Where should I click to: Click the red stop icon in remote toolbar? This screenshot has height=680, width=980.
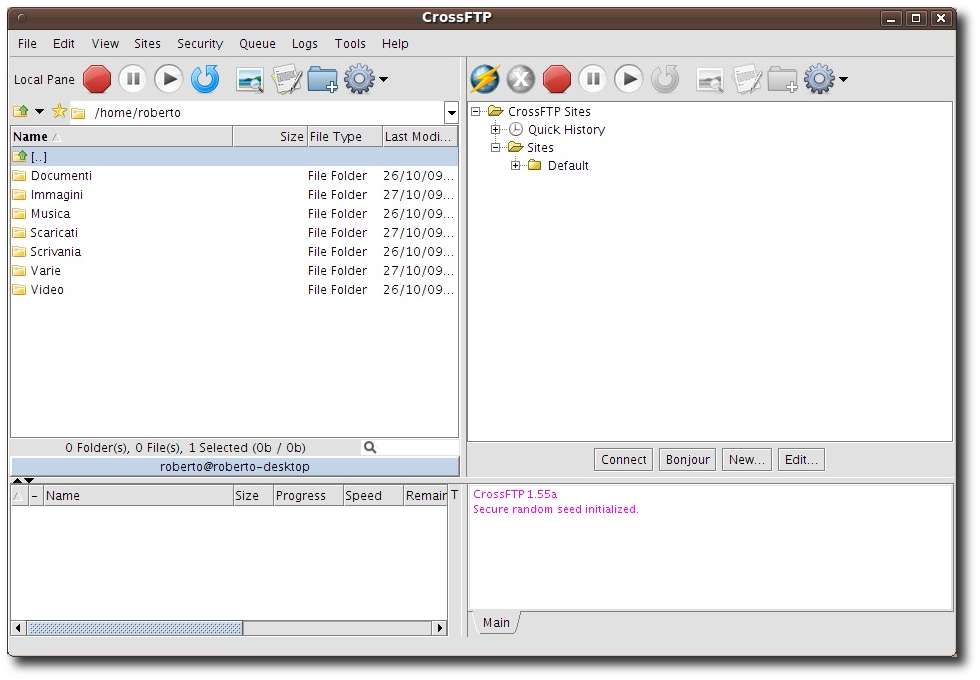557,79
